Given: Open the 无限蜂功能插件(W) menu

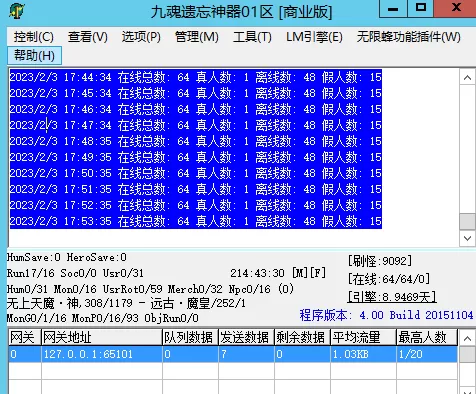Looking at the screenshot, I should (x=409, y=37).
